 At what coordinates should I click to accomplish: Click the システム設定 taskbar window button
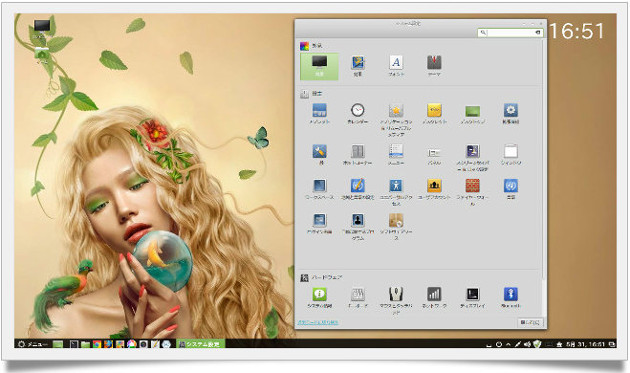pyautogui.click(x=200, y=344)
